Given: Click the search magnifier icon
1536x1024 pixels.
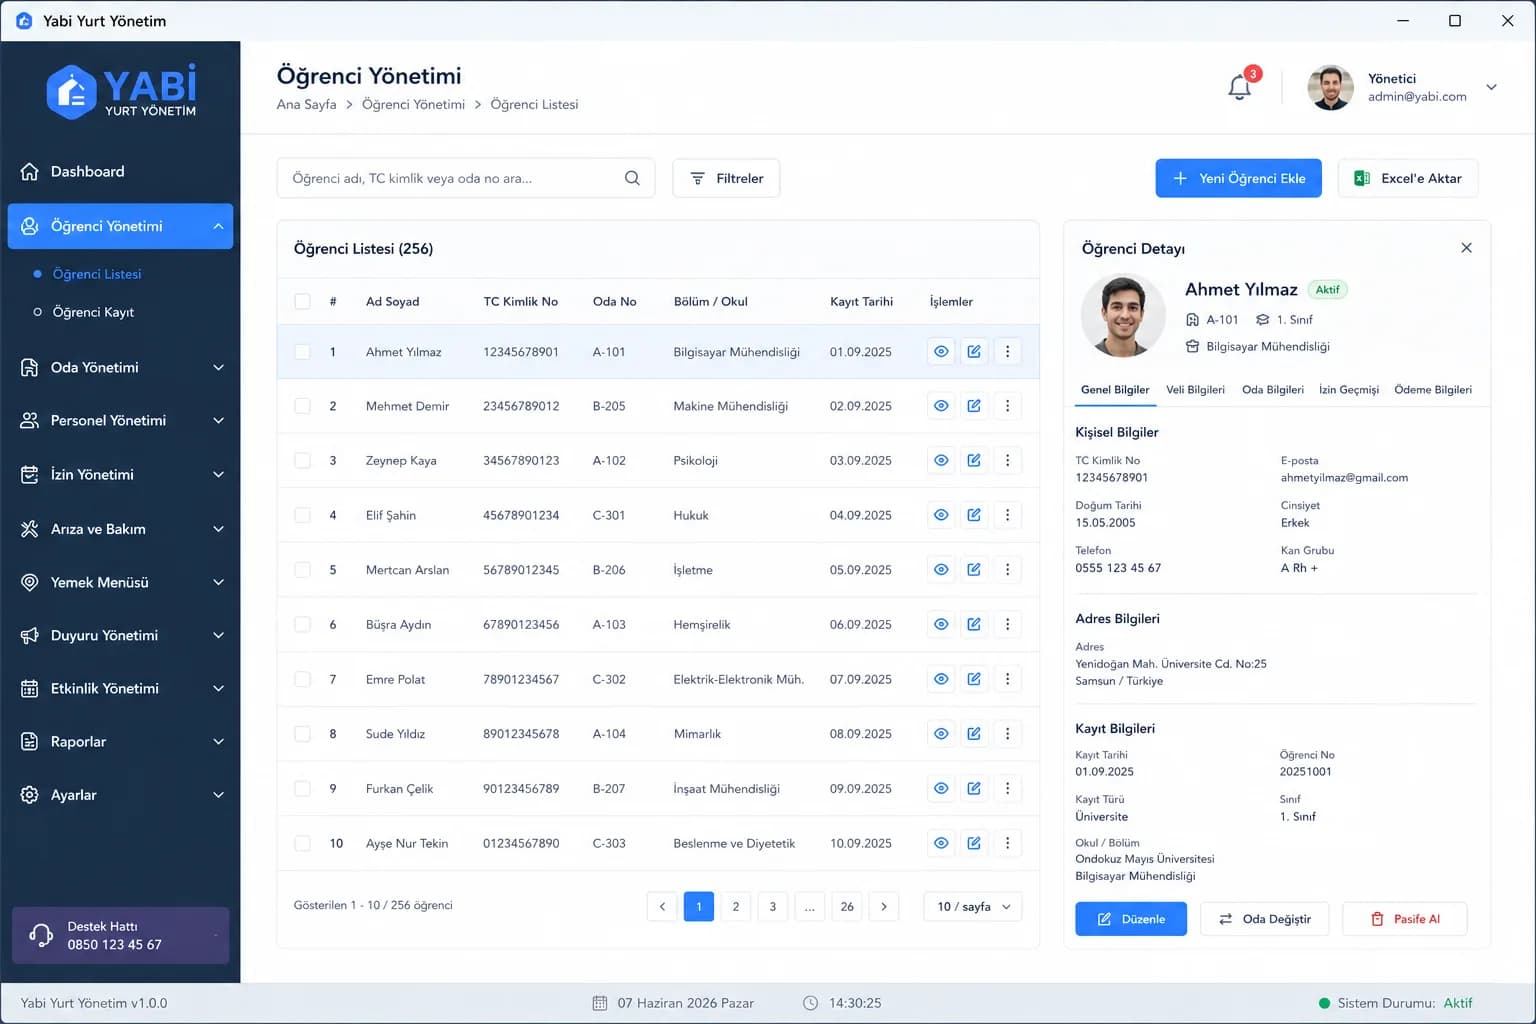Looking at the screenshot, I should (632, 178).
